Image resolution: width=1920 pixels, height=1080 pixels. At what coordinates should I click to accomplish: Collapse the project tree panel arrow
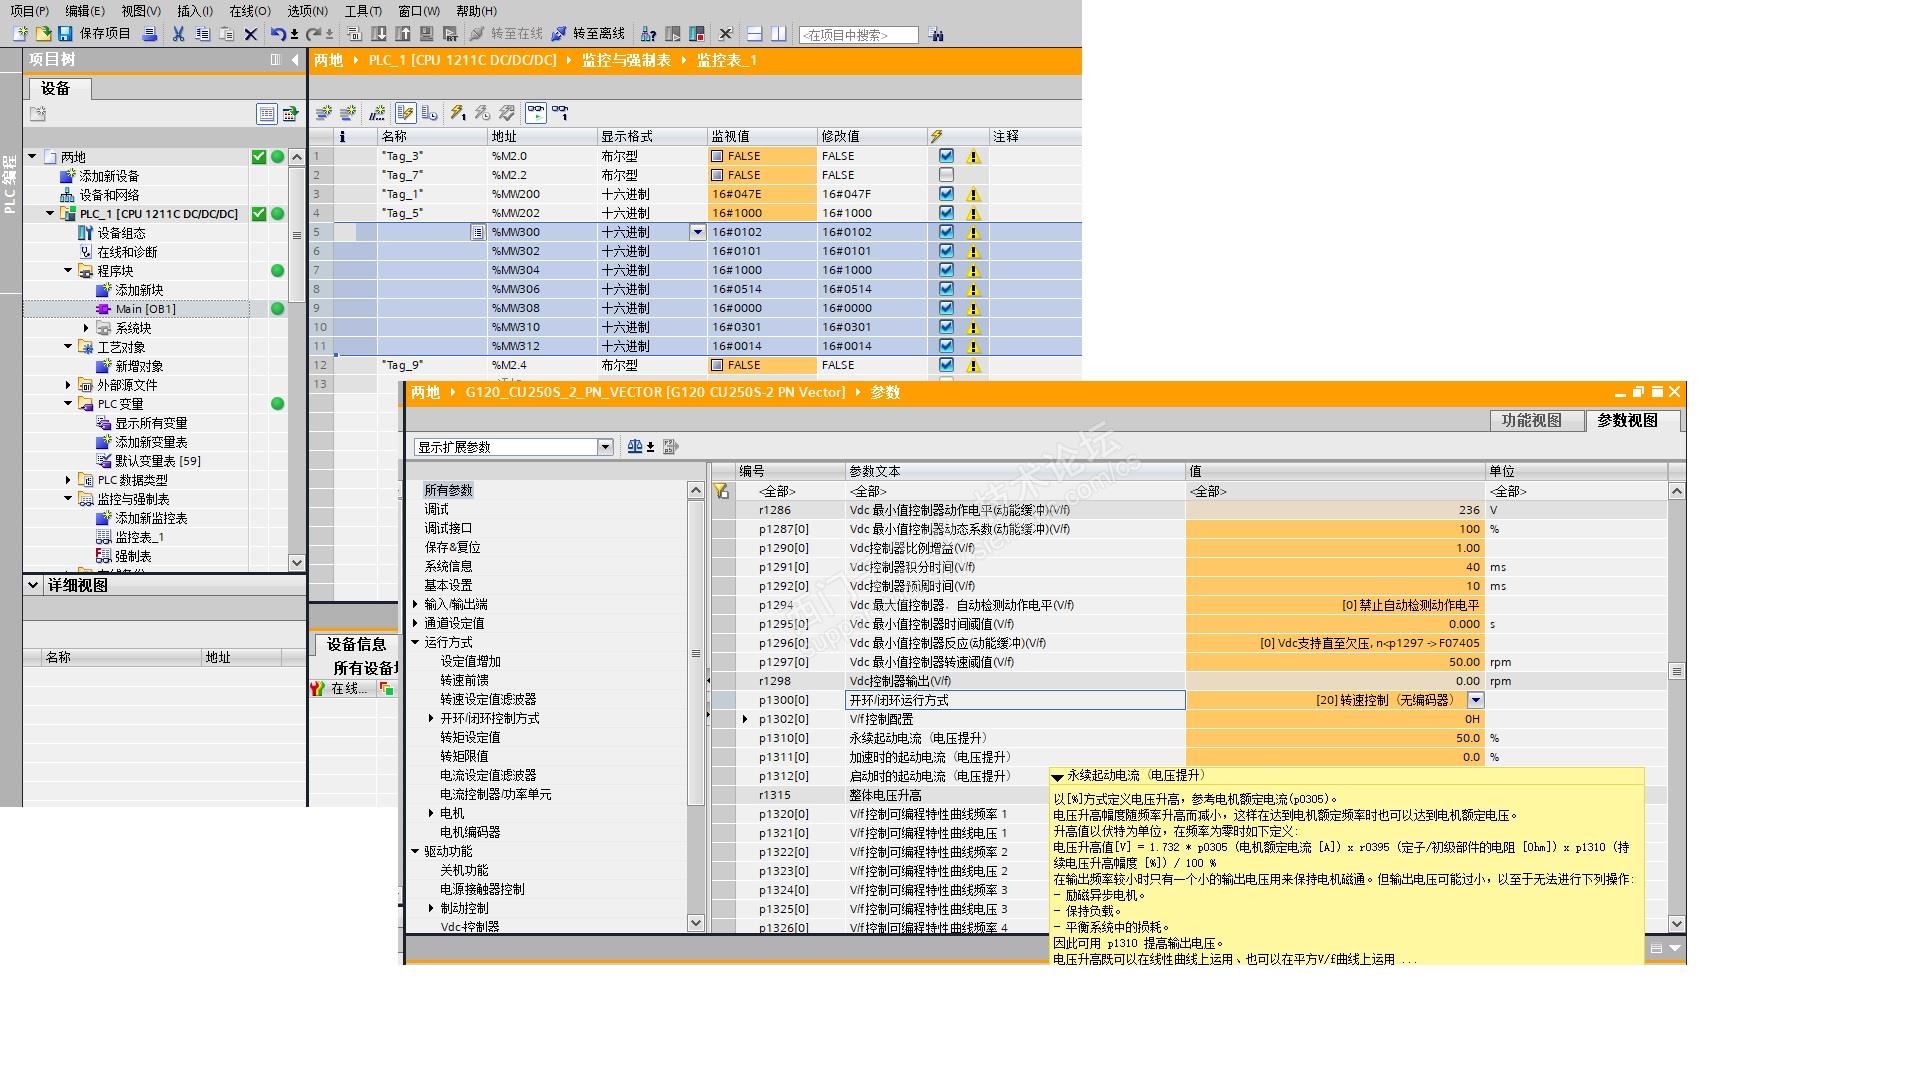[295, 60]
